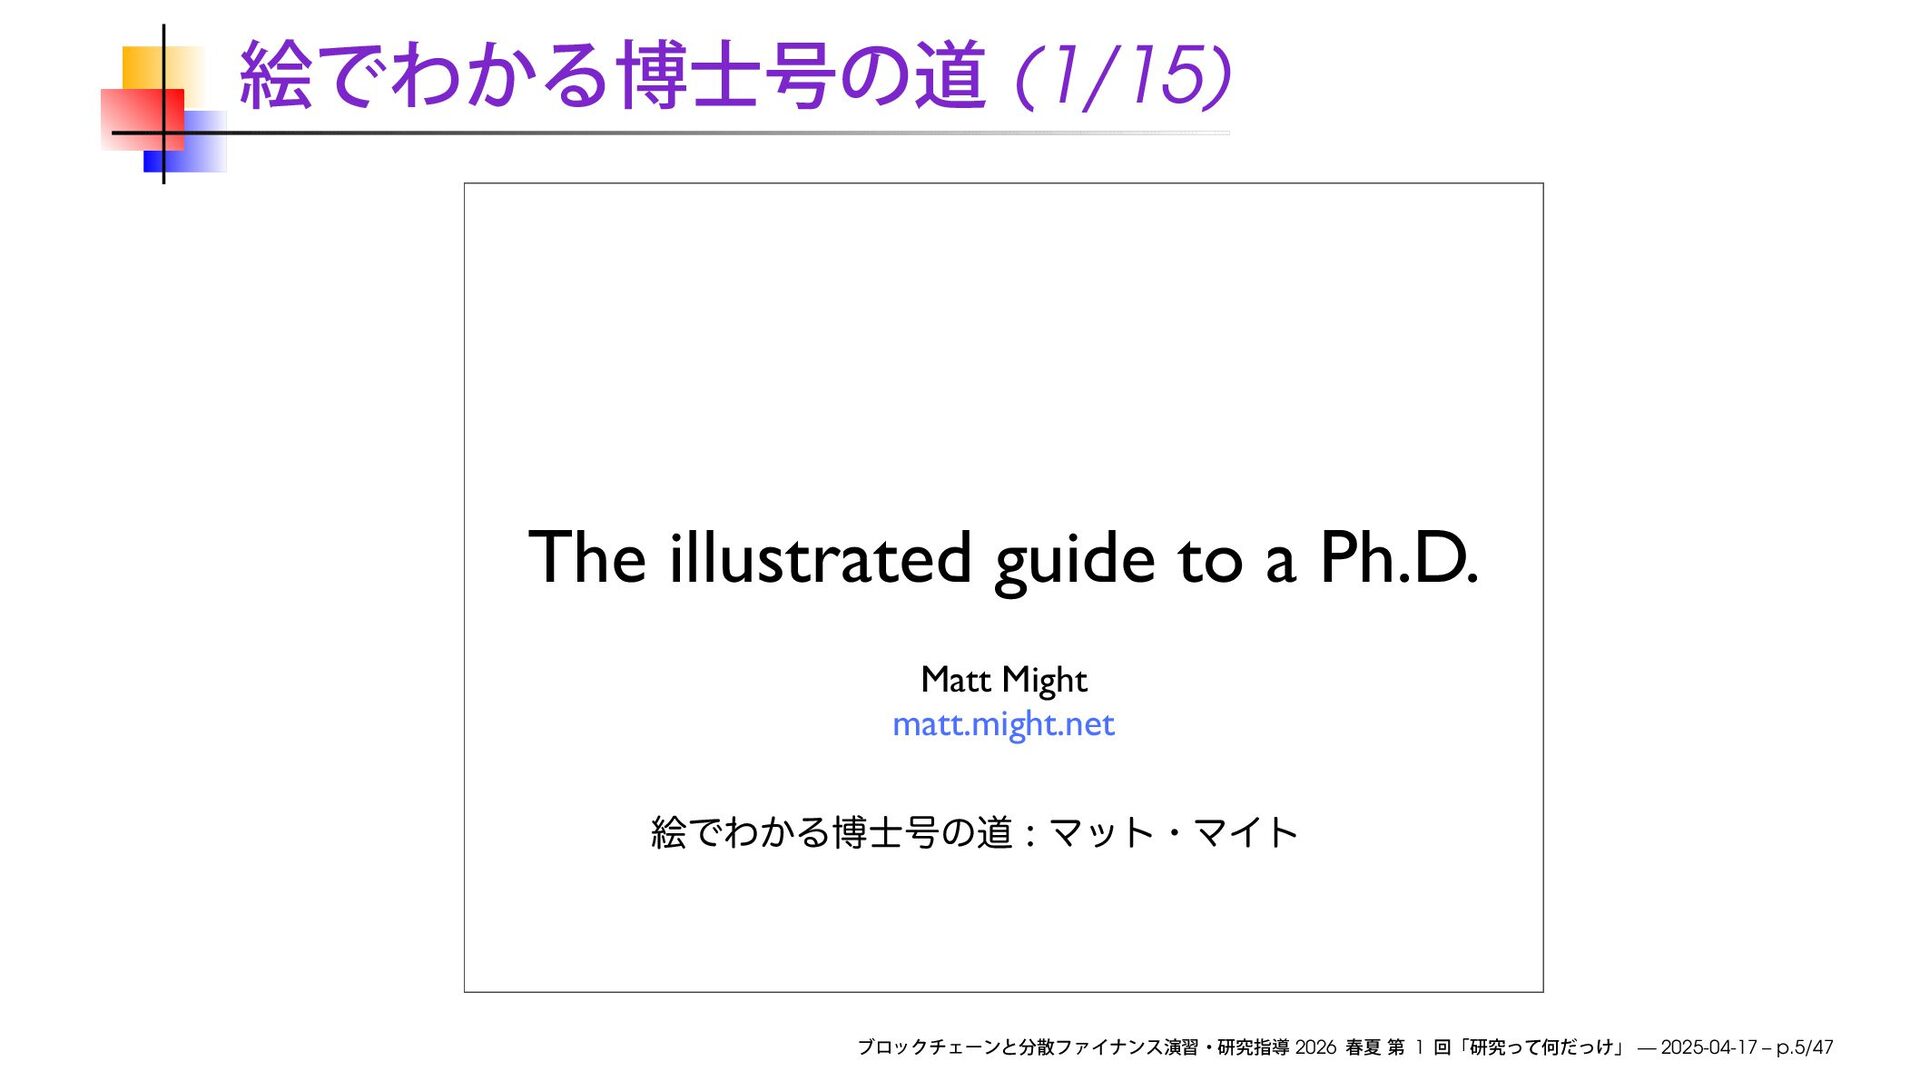Click the matt.might.net link
This screenshot has height=1081, width=1920.
pos(1003,724)
